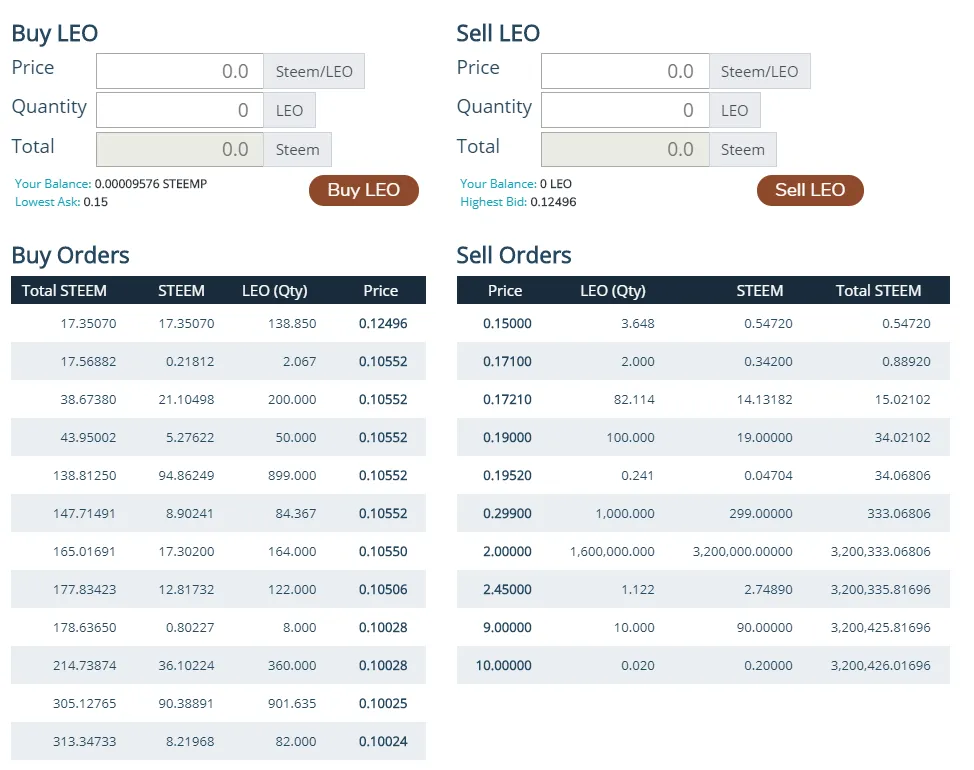Select sell order price 0.17100
Screen dimensions: 974x770
tap(507, 361)
